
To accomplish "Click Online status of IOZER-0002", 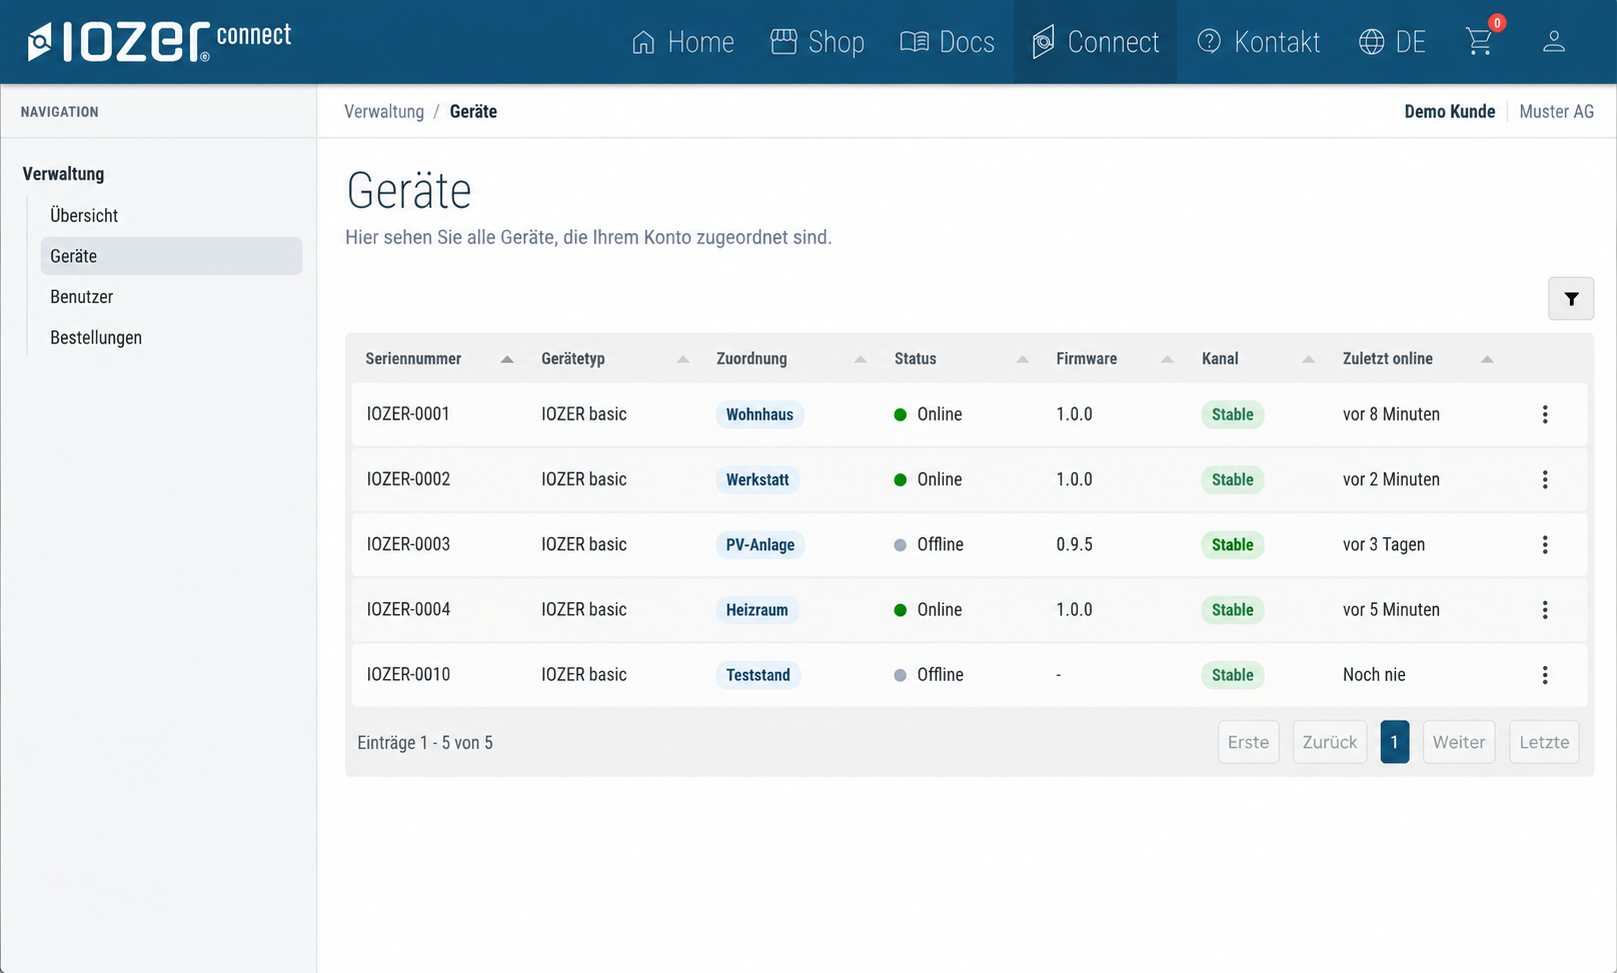I will pos(928,479).
